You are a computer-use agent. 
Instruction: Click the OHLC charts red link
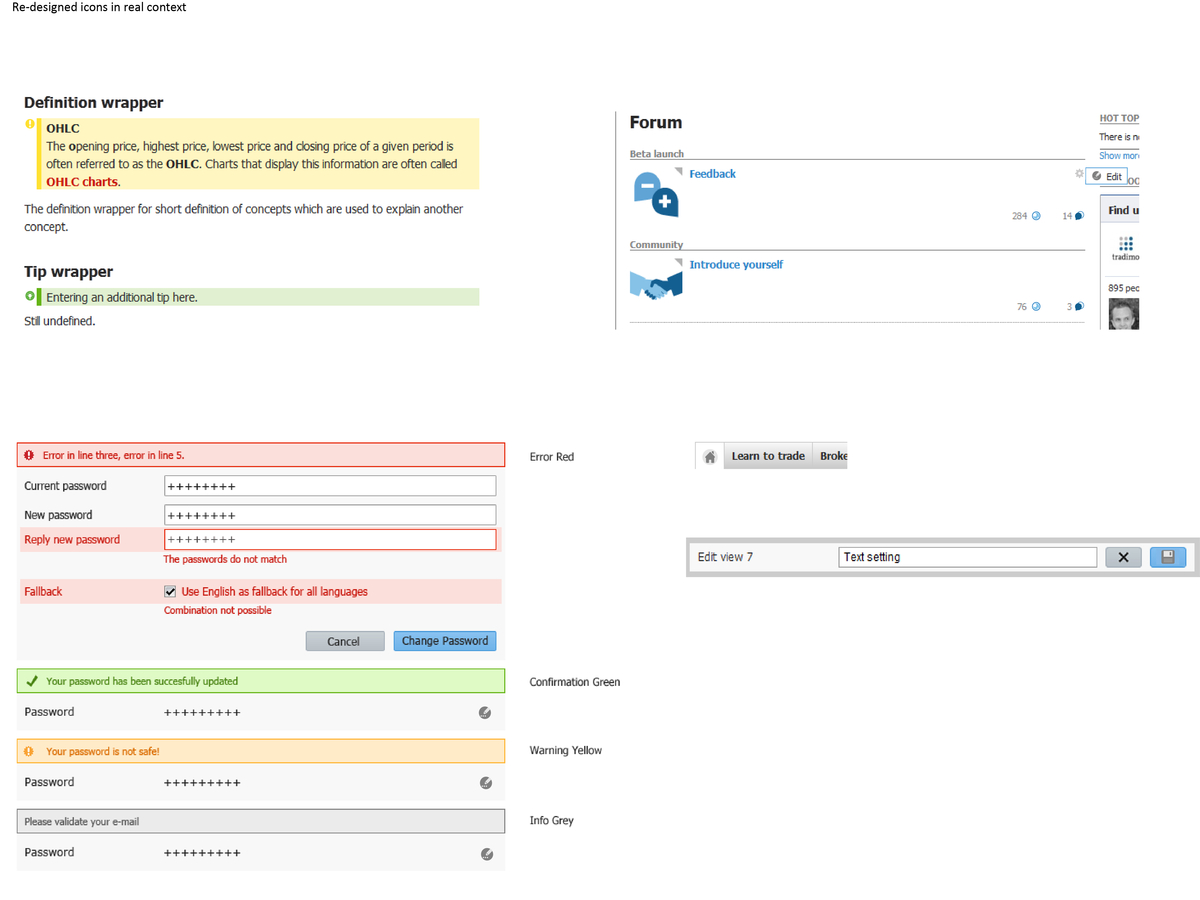click(x=82, y=182)
